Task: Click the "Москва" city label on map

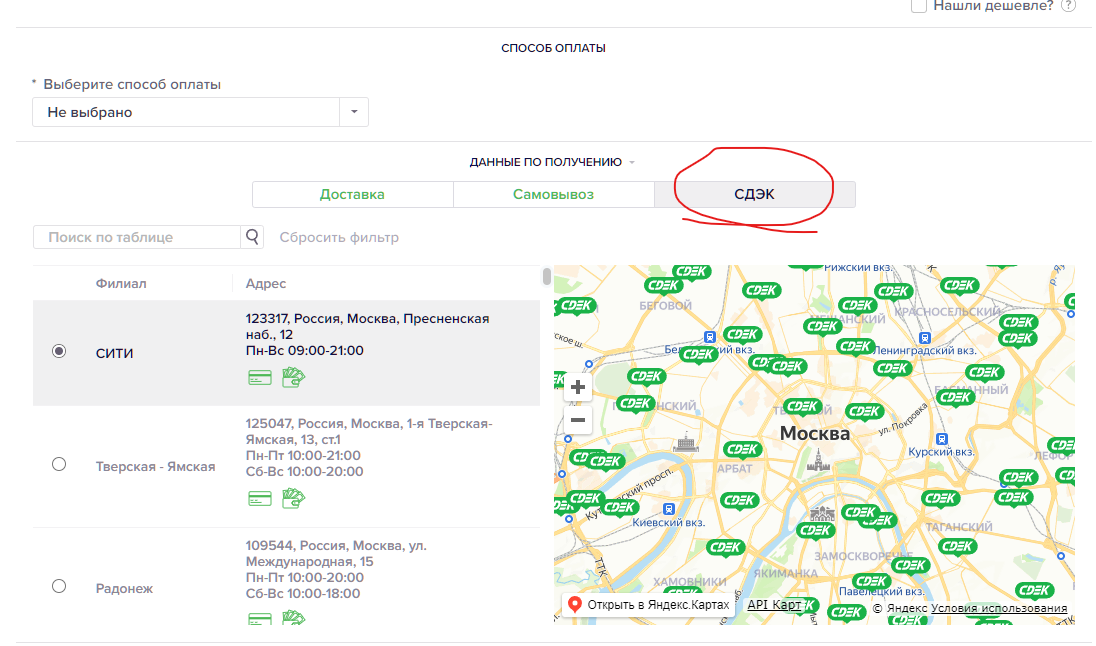Action: pyautogui.click(x=815, y=433)
